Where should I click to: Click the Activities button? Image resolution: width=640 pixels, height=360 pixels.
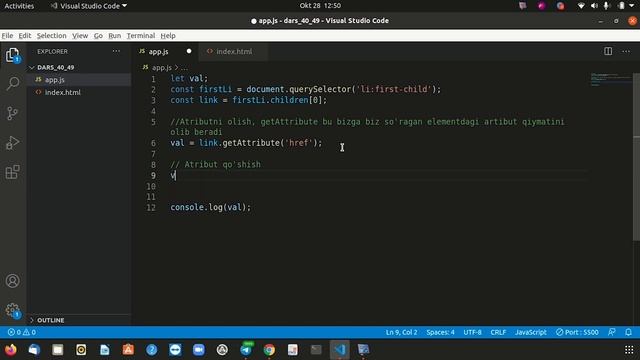click(x=19, y=6)
